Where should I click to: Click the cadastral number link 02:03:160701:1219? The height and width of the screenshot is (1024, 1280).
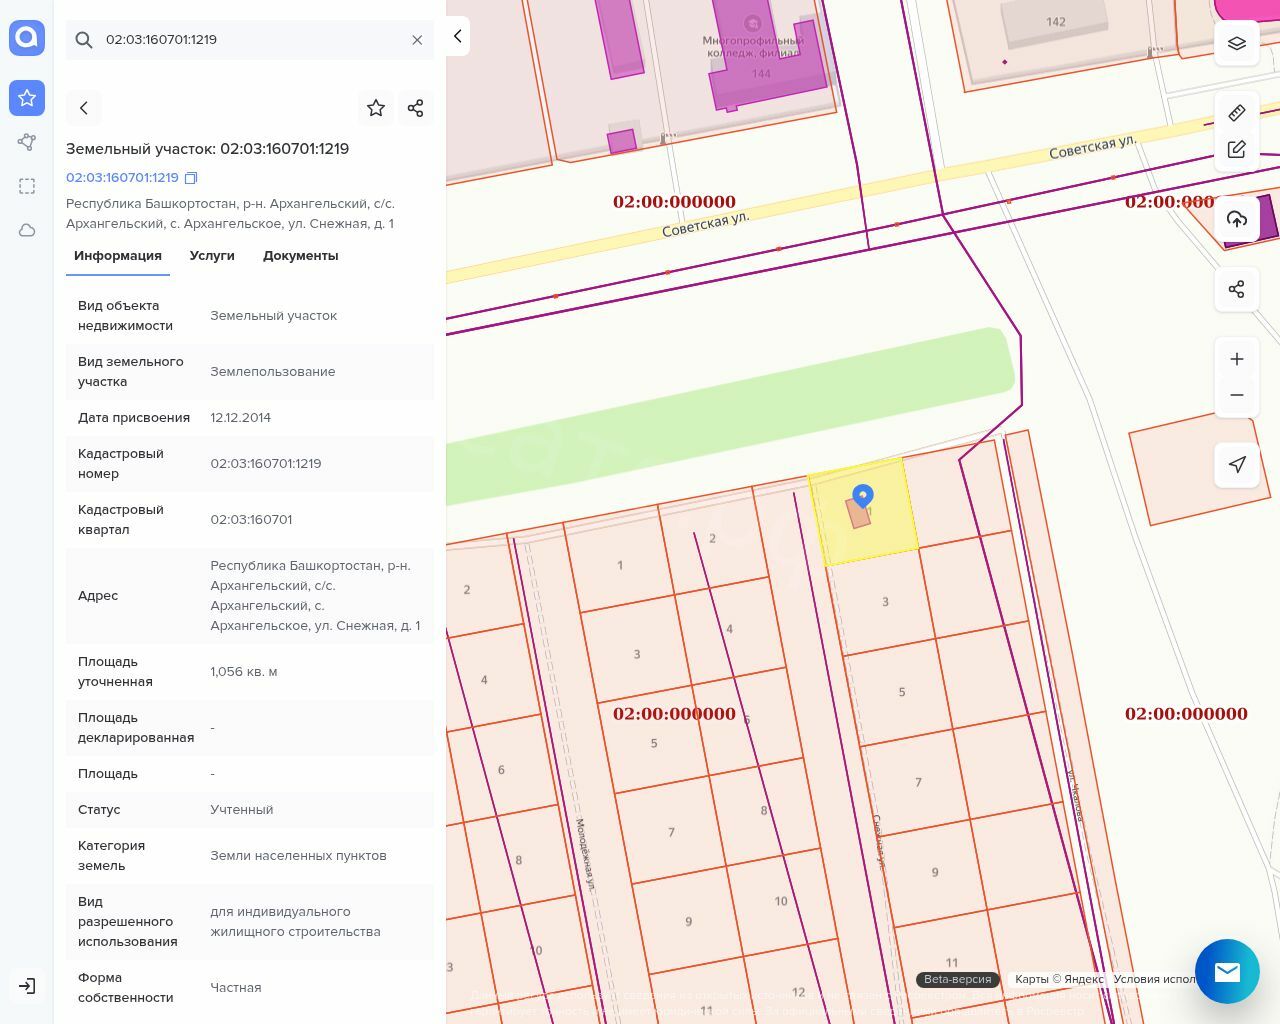coord(122,178)
